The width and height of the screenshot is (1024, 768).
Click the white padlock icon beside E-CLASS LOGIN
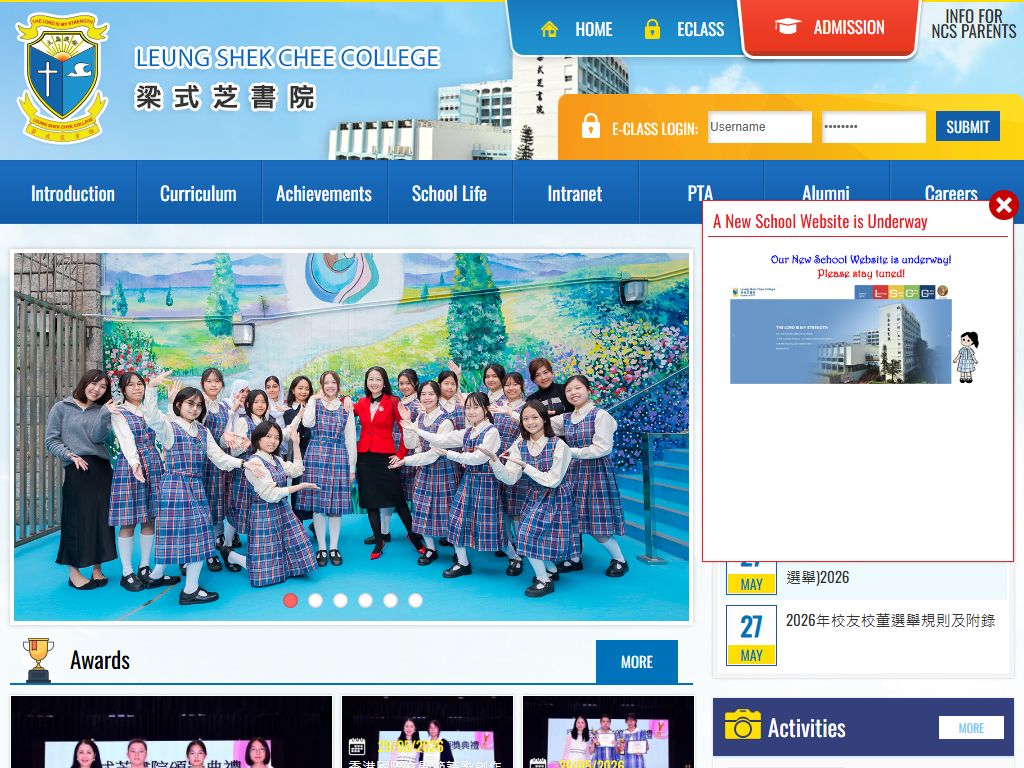pos(590,125)
